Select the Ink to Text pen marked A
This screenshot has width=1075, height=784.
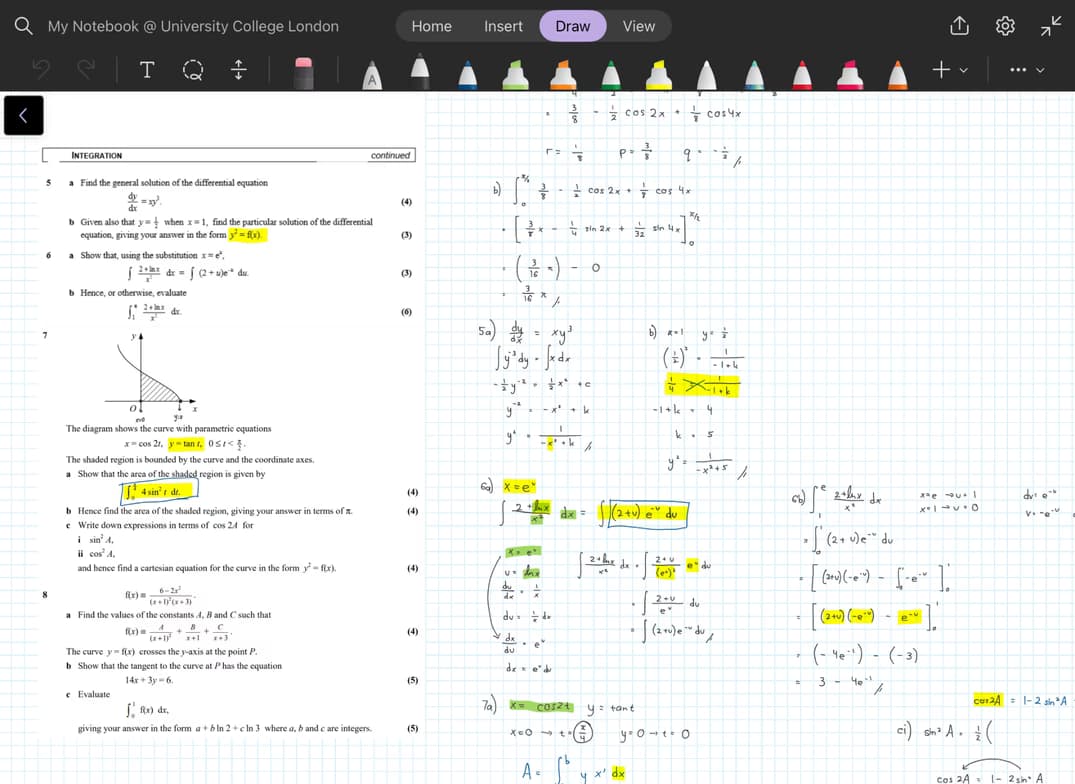coord(372,72)
